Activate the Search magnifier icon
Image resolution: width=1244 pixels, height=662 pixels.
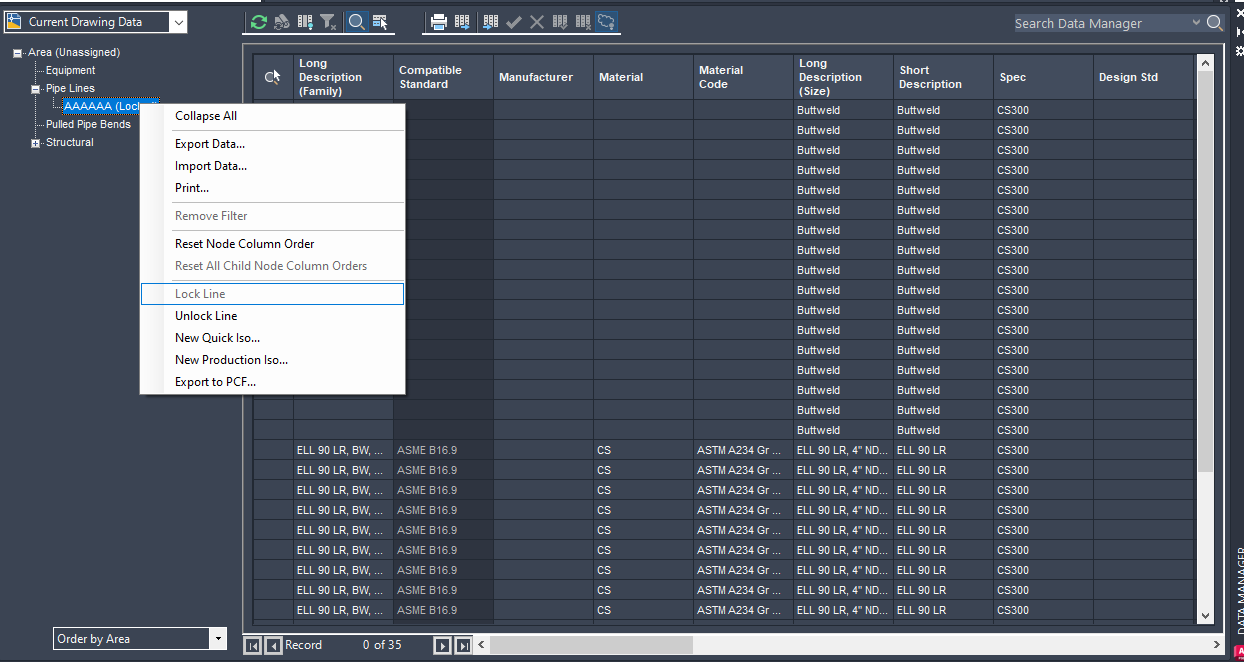[x=356, y=21]
